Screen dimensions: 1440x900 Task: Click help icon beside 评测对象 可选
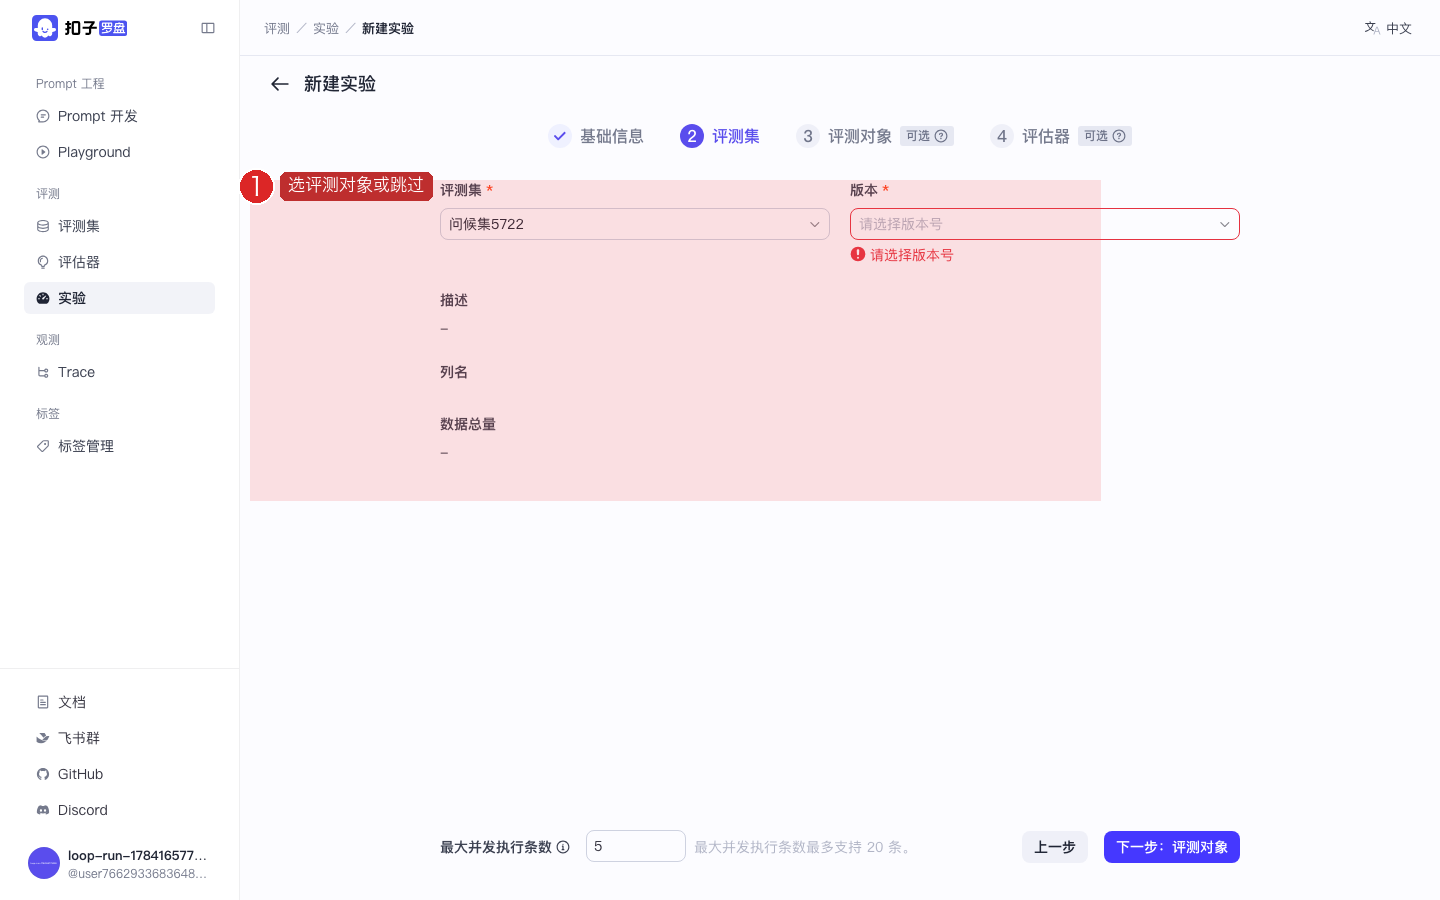click(941, 136)
